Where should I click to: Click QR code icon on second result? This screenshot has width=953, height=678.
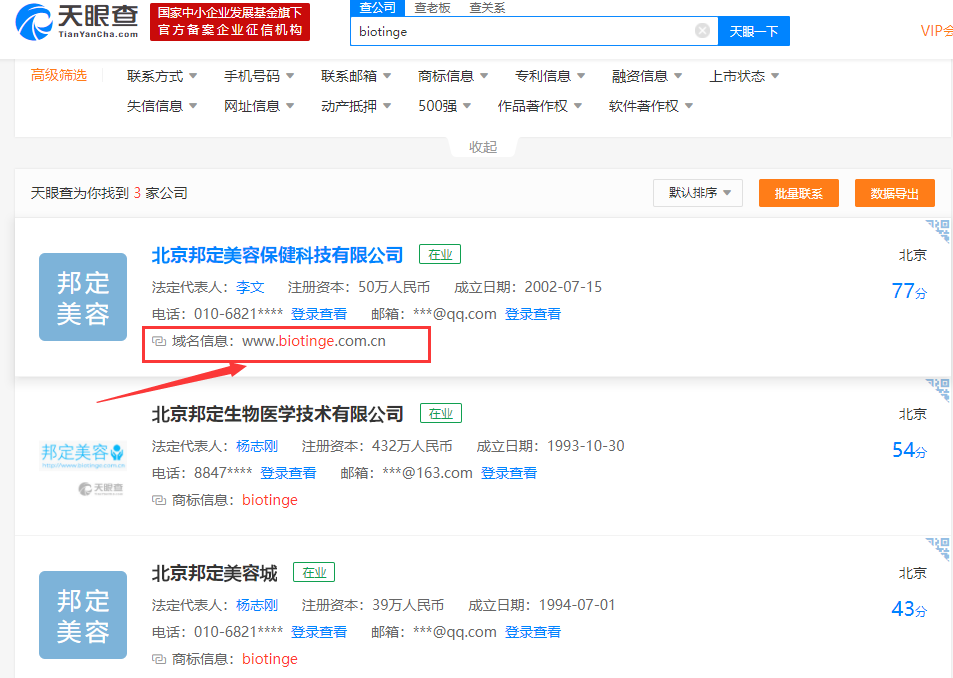pyautogui.click(x=938, y=389)
